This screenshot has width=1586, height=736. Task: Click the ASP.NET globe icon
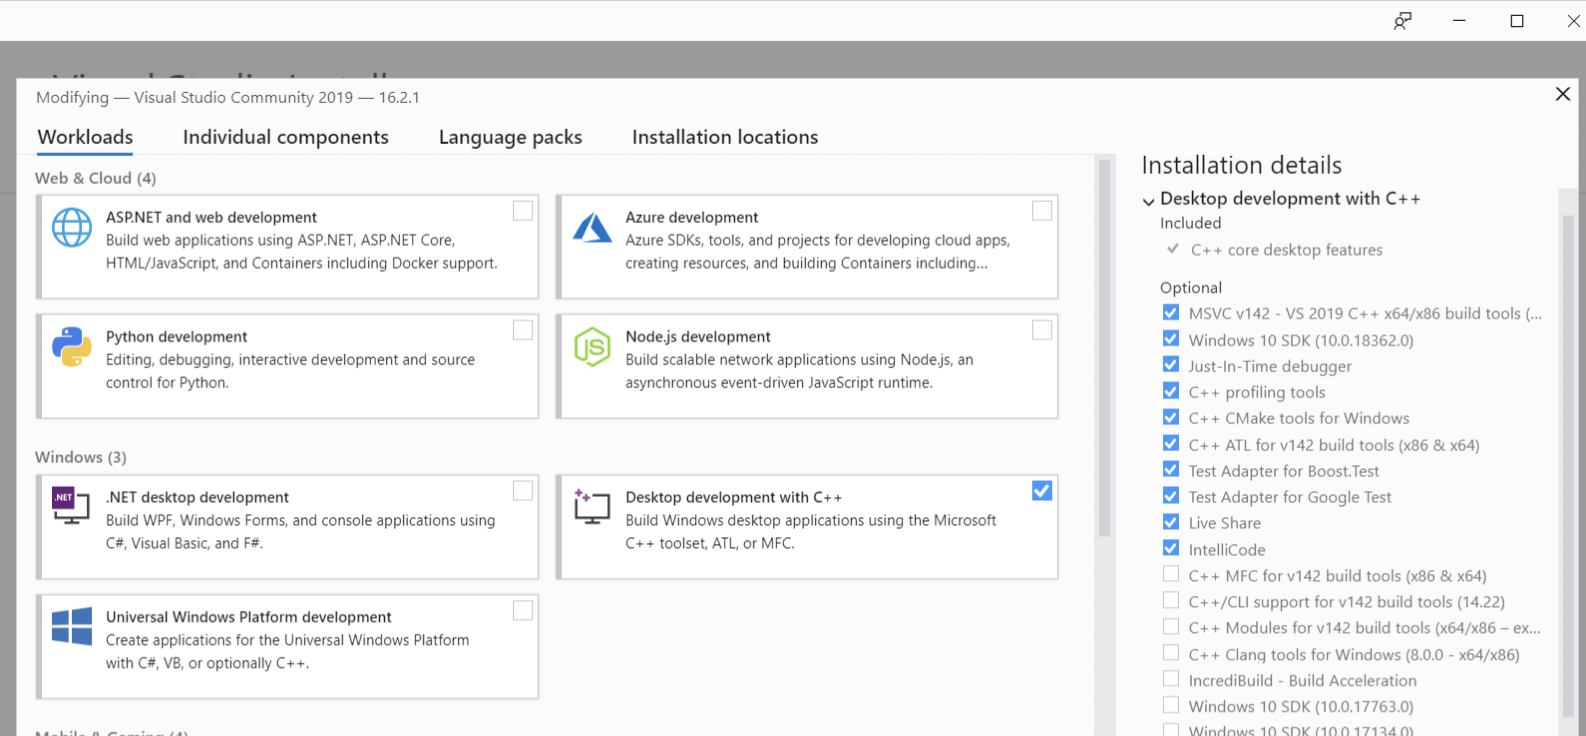tap(72, 228)
